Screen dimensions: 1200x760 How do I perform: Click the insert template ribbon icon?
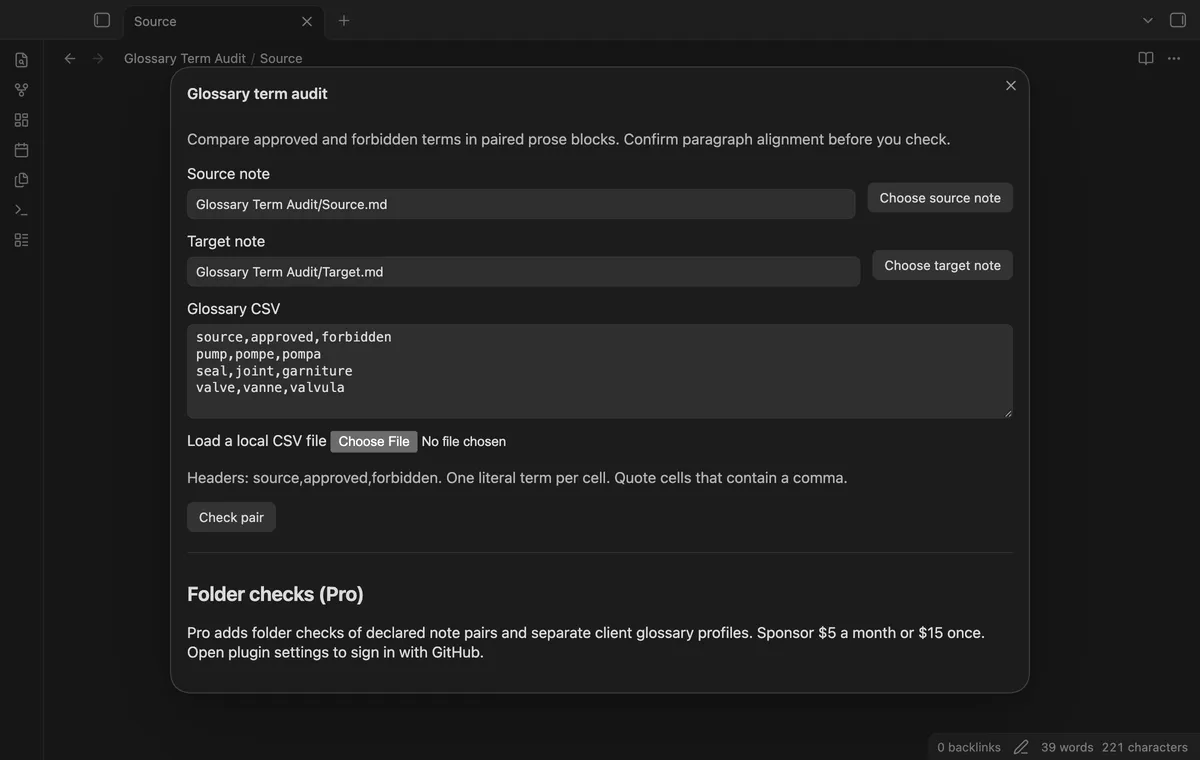(21, 180)
